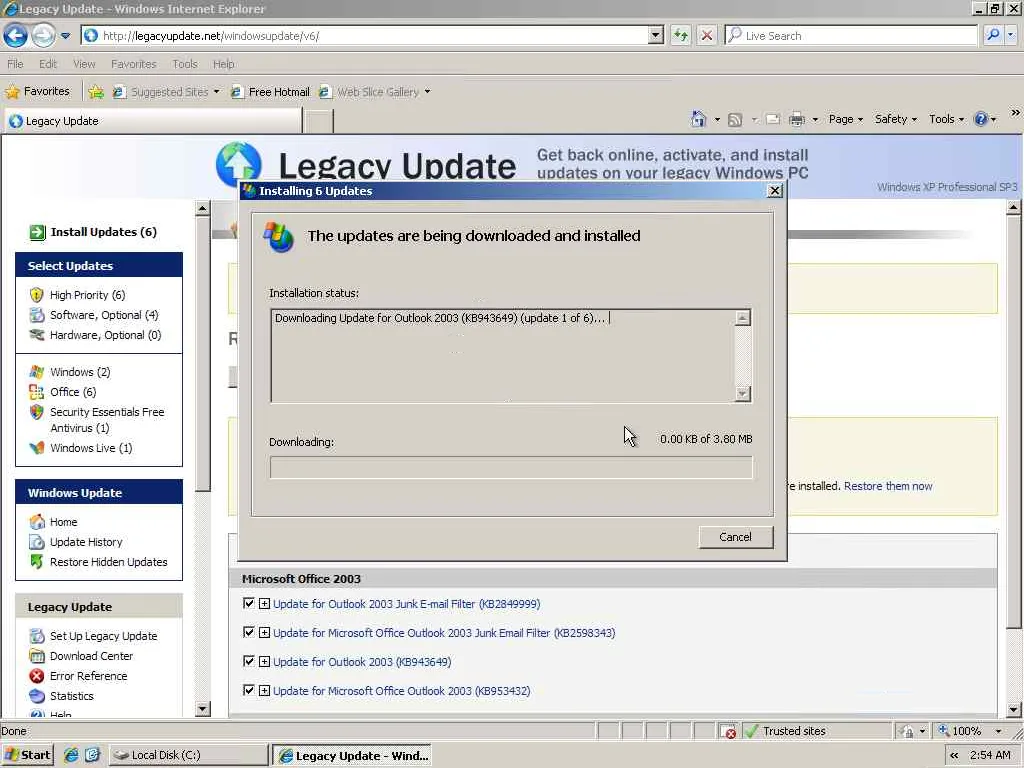Click the IE Back navigation button
Image resolution: width=1024 pixels, height=768 pixels.
[15, 35]
